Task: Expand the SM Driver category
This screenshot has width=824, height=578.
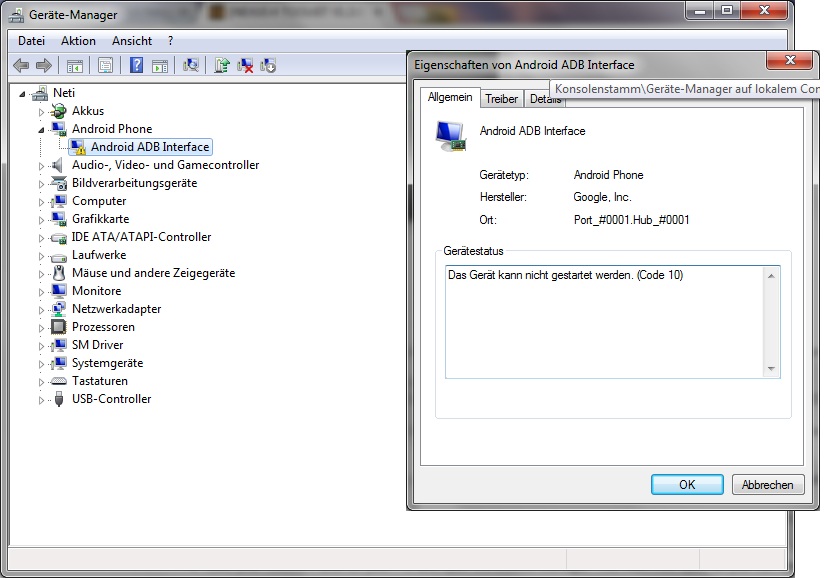Action: tap(41, 346)
